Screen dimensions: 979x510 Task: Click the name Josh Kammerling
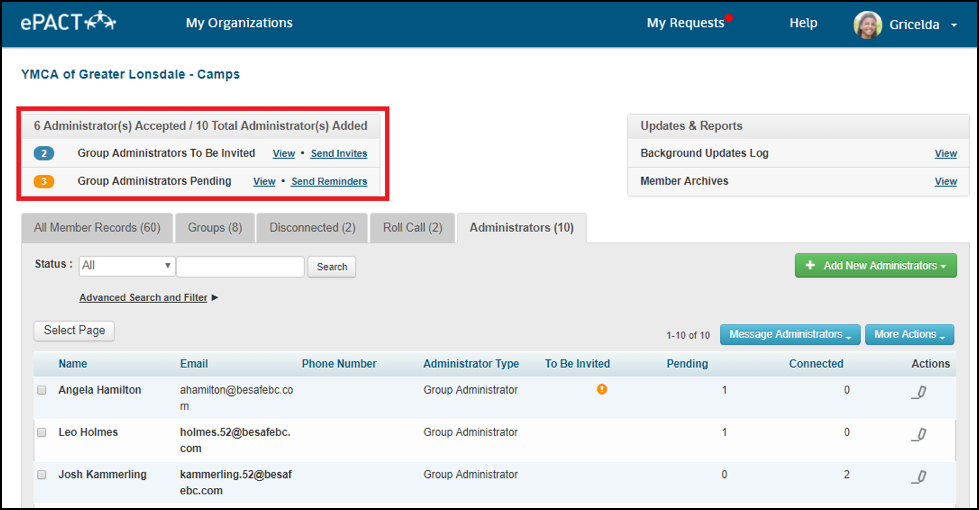[102, 475]
